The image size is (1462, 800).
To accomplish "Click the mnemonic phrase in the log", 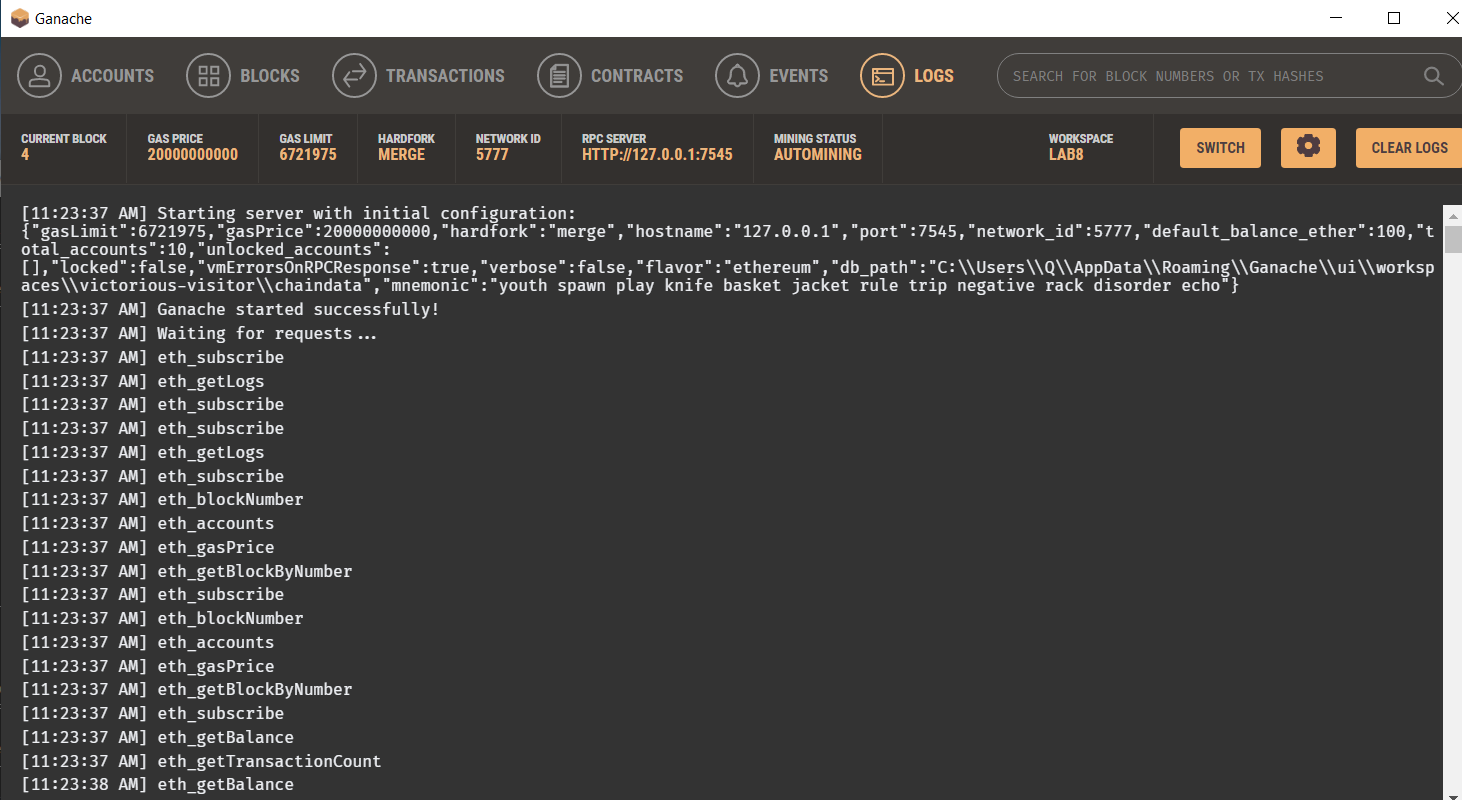I will (864, 285).
